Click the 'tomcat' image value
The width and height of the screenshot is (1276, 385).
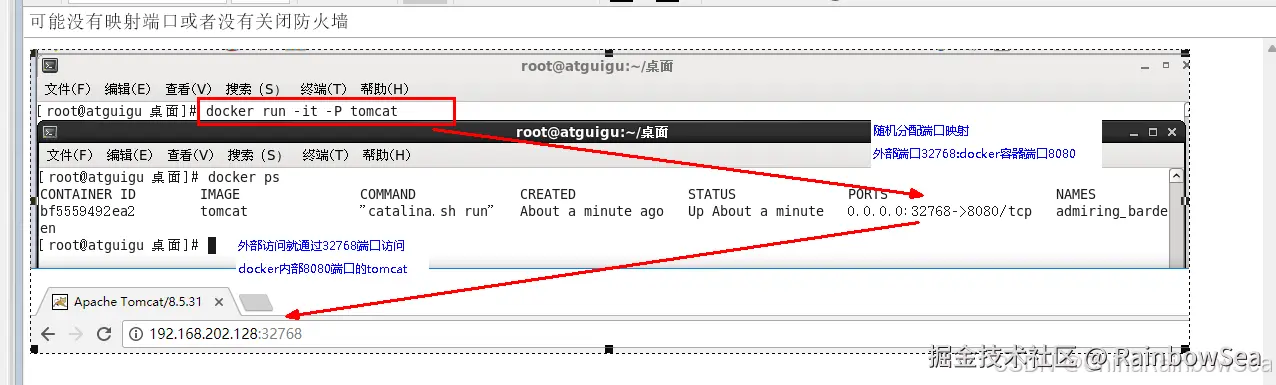pyautogui.click(x=224, y=211)
